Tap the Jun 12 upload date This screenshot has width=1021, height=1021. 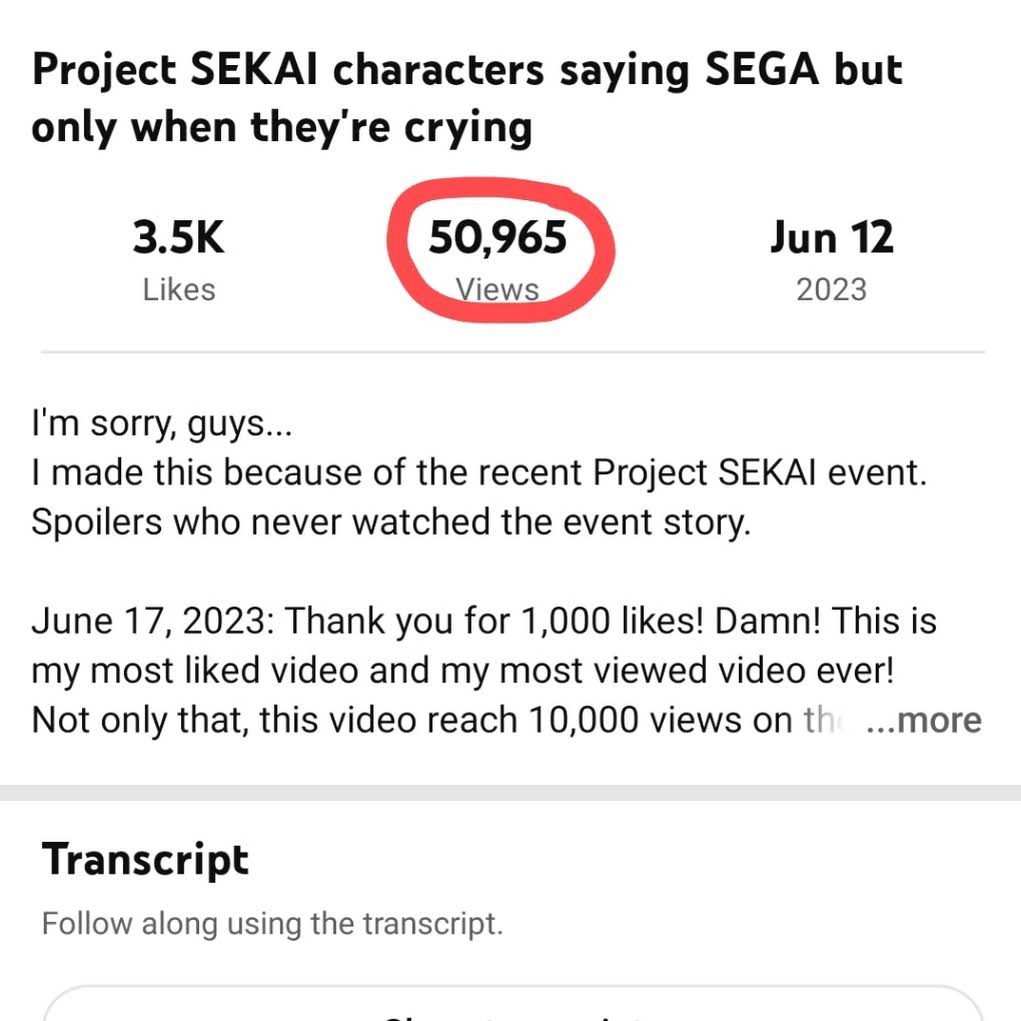(x=831, y=238)
